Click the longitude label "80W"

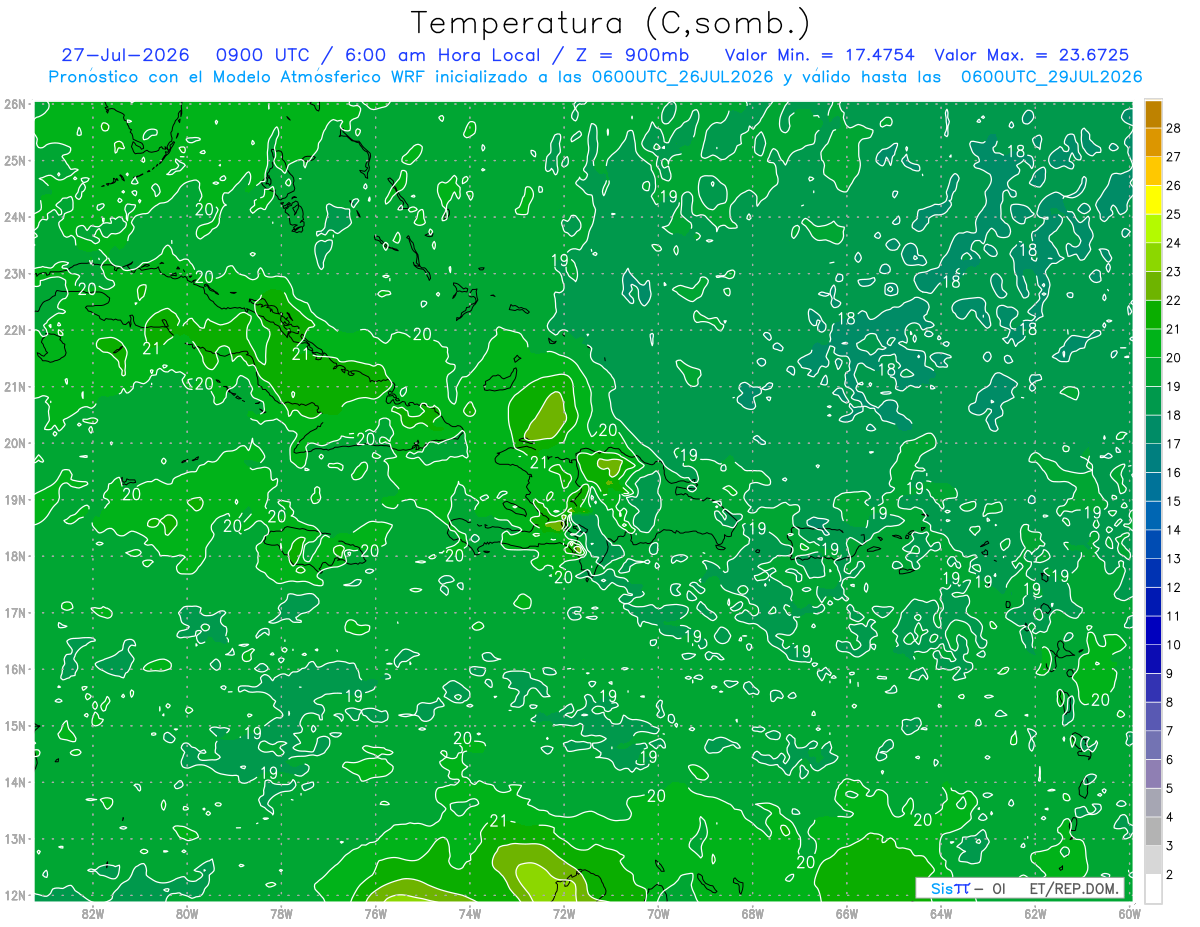click(187, 913)
